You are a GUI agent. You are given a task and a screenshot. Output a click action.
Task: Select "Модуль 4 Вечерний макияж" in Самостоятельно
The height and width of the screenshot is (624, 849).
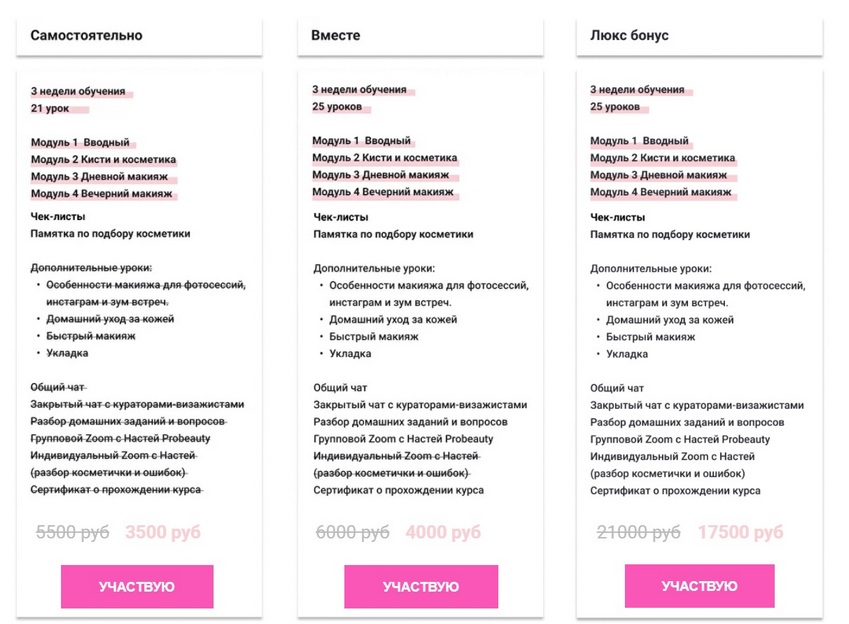(x=102, y=193)
